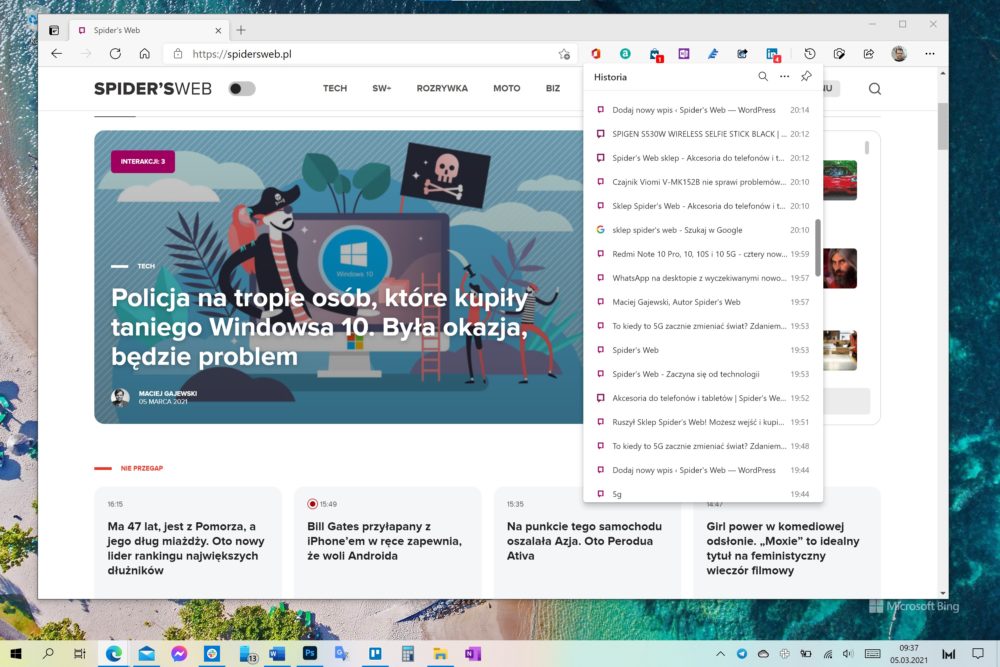Open history entry 'sklep spider's web - Szukaj w Google'

point(703,230)
